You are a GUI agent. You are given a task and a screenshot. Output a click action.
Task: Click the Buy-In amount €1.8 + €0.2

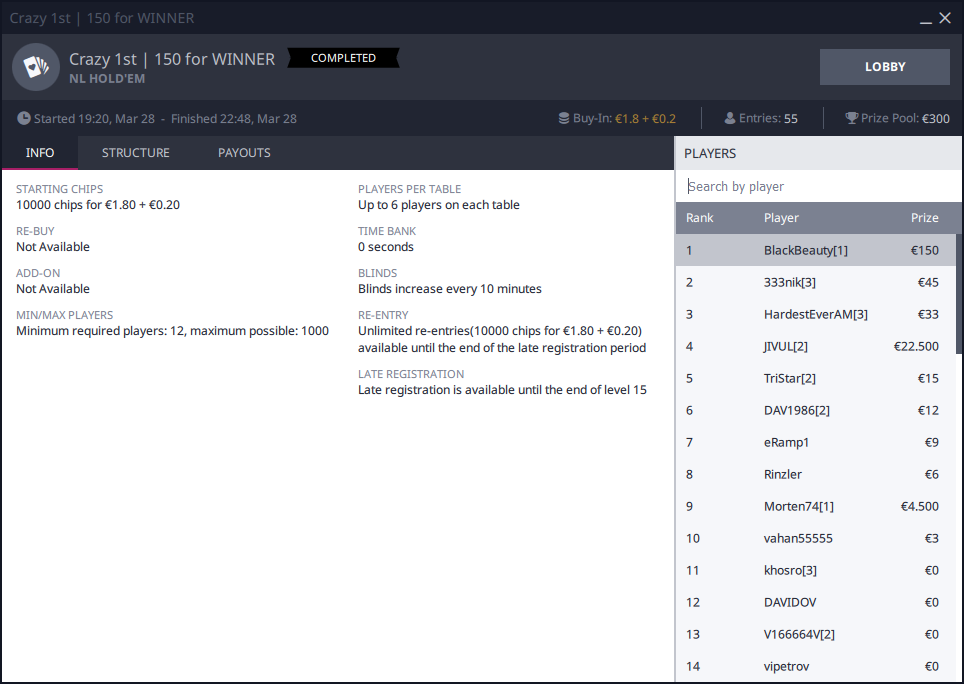click(645, 118)
